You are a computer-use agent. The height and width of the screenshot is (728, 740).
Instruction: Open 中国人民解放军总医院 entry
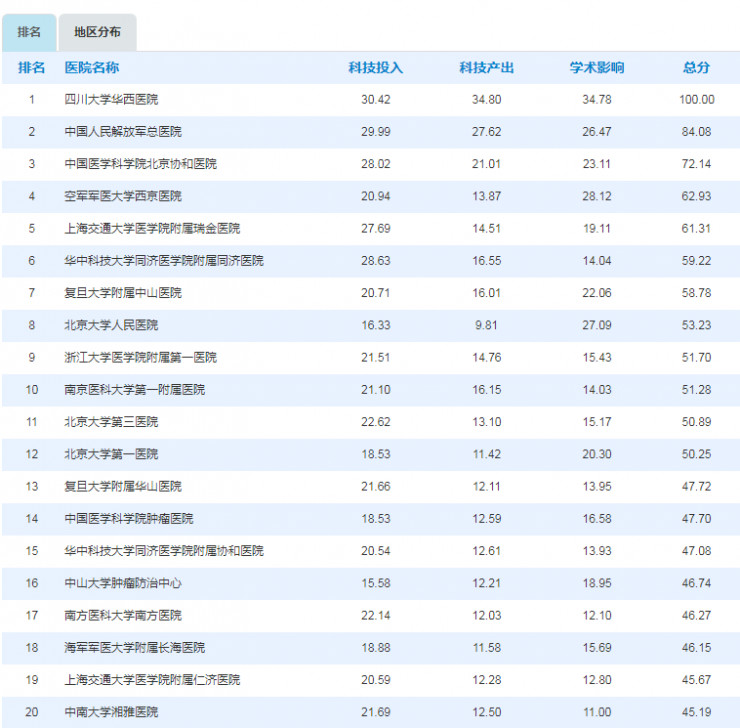123,132
